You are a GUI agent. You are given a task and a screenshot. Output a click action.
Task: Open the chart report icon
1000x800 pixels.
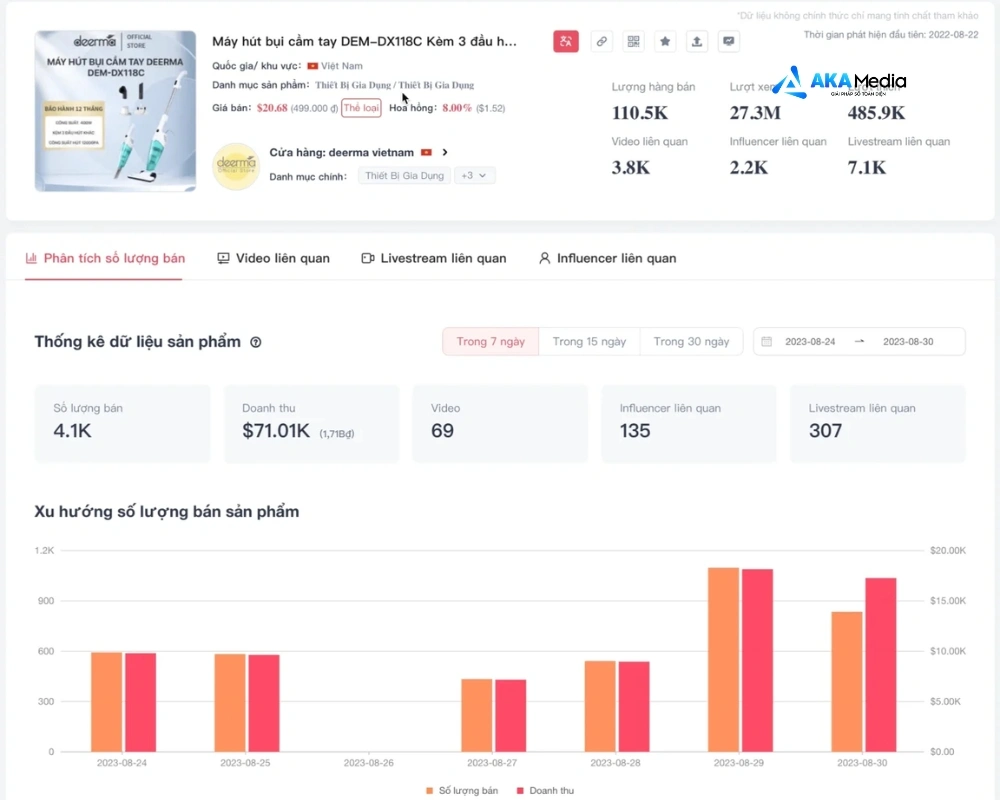pos(729,42)
